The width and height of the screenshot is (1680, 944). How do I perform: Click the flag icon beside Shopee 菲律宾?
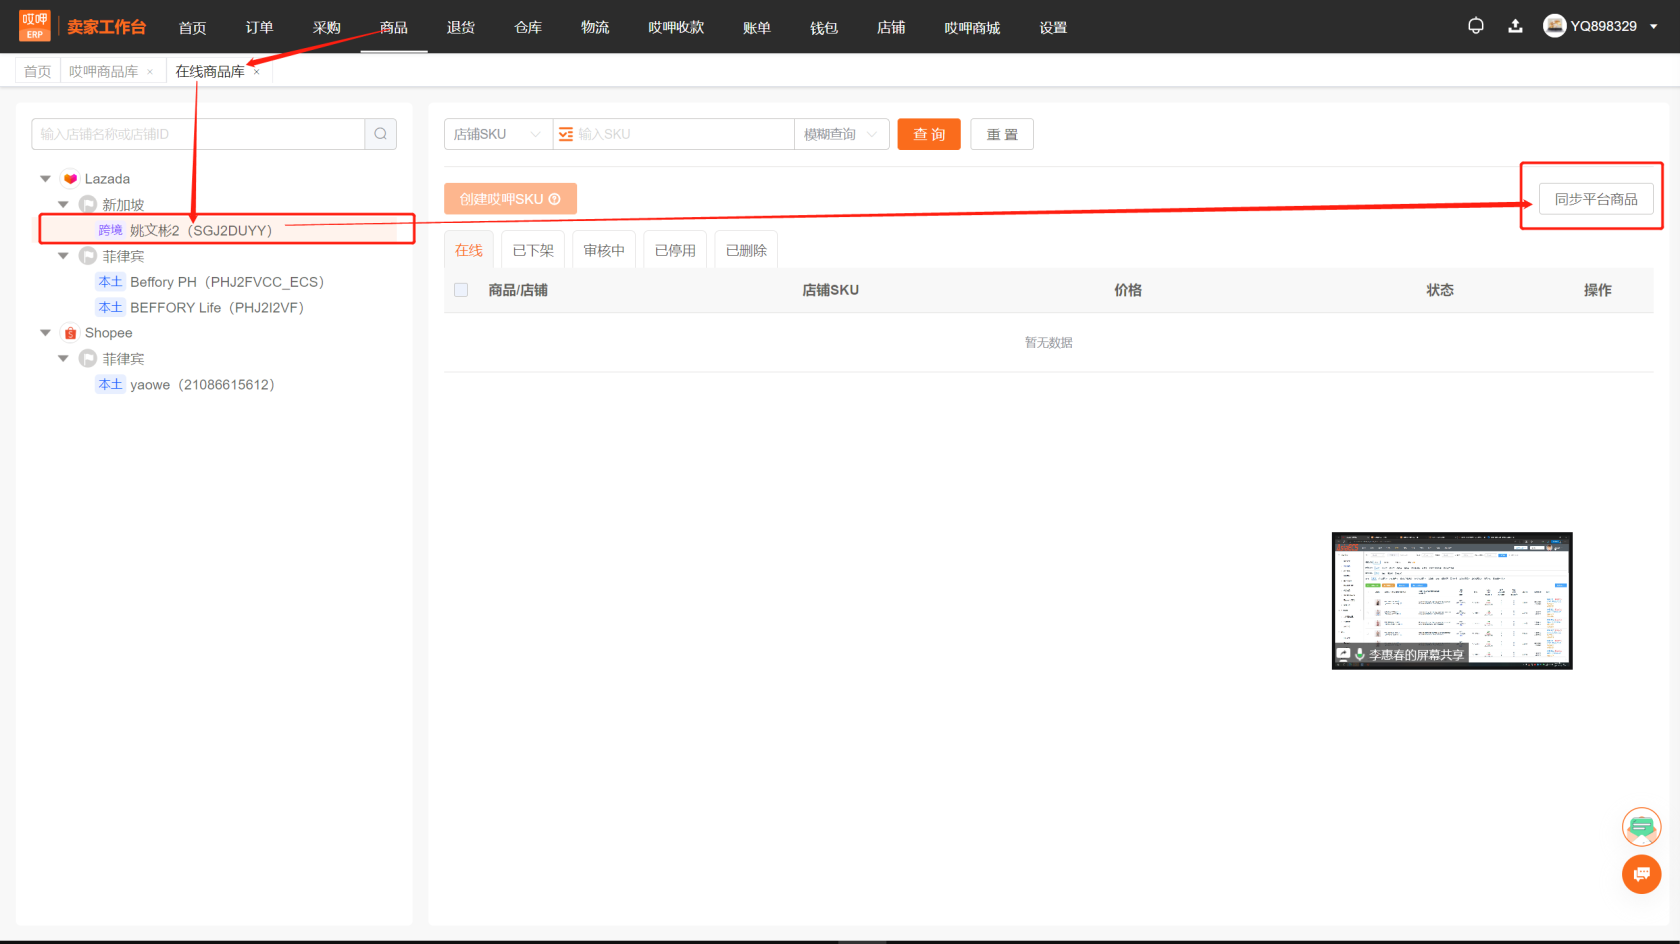click(x=88, y=358)
